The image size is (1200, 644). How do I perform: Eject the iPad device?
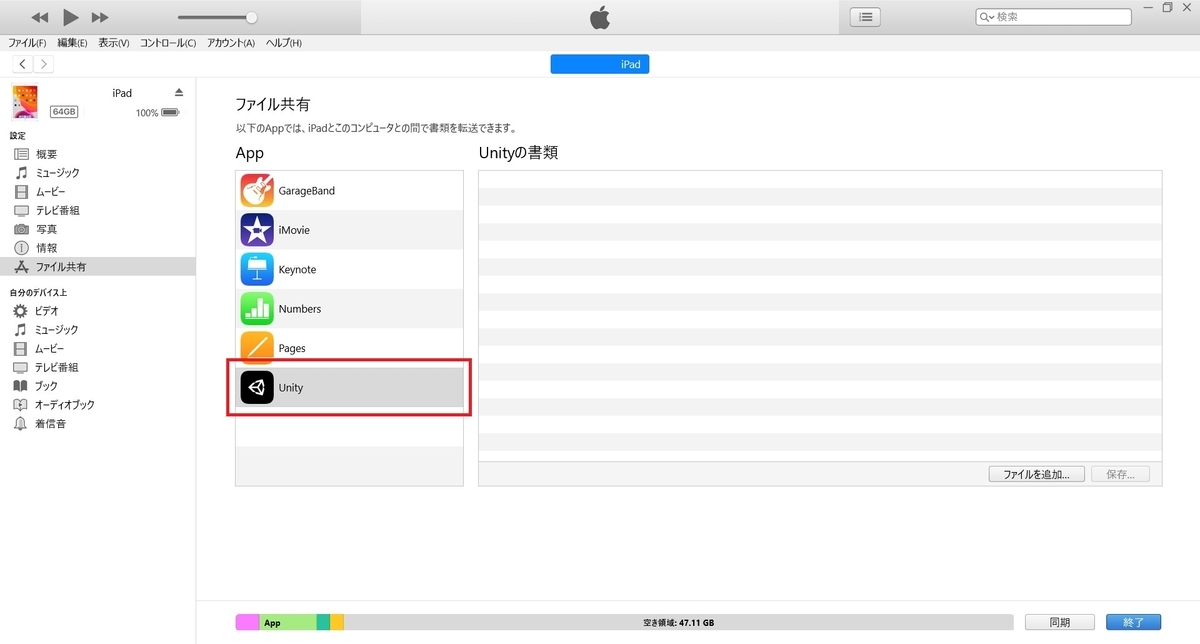coord(179,92)
